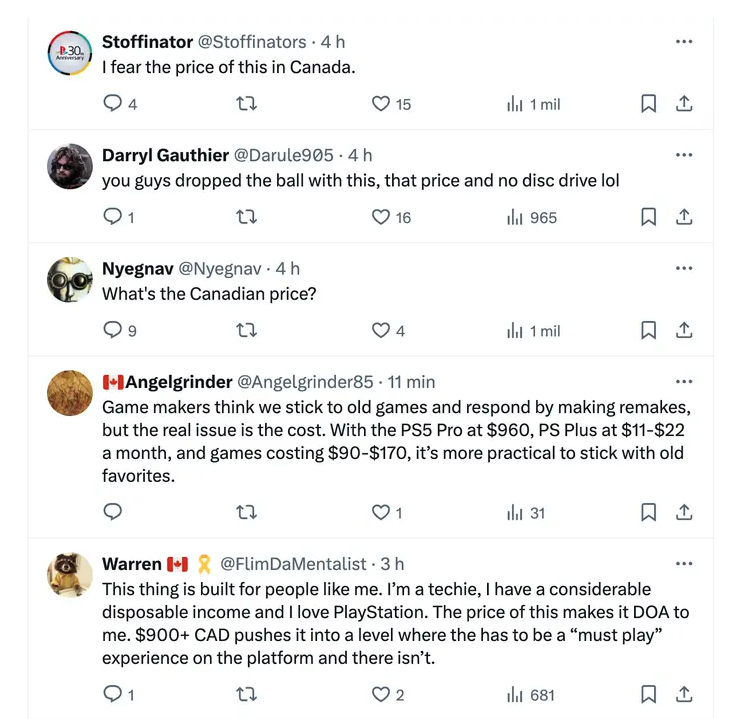Image resolution: width=744 pixels, height=719 pixels.
Task: Reply to Angelgrinder's tweet
Action: [113, 512]
